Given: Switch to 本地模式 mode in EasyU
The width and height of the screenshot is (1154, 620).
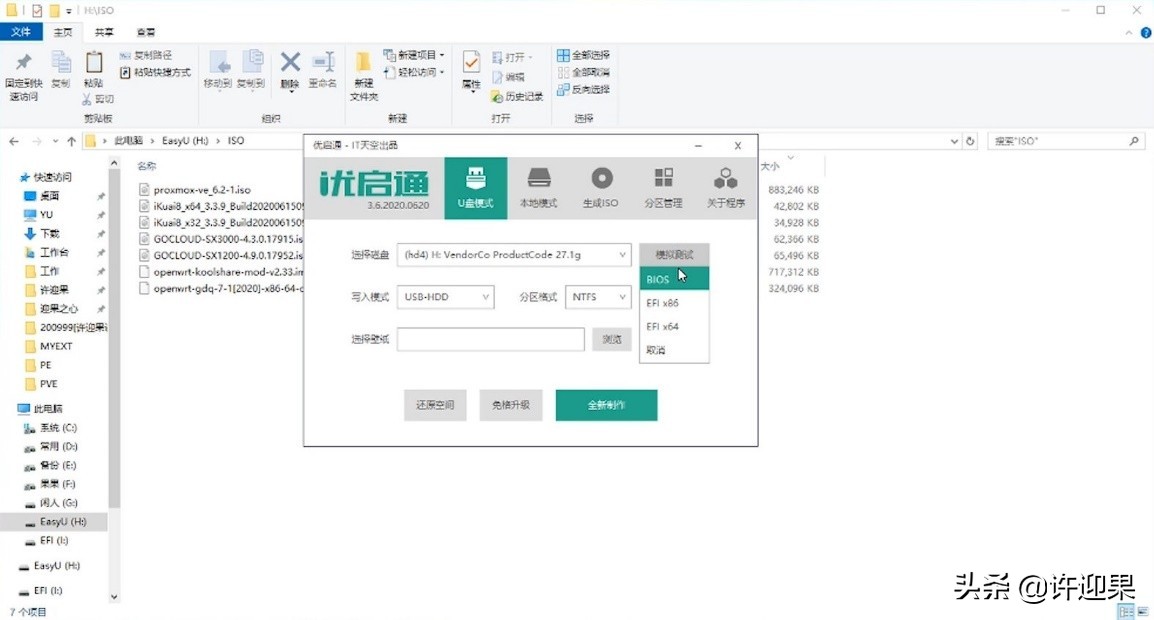Looking at the screenshot, I should click(539, 187).
